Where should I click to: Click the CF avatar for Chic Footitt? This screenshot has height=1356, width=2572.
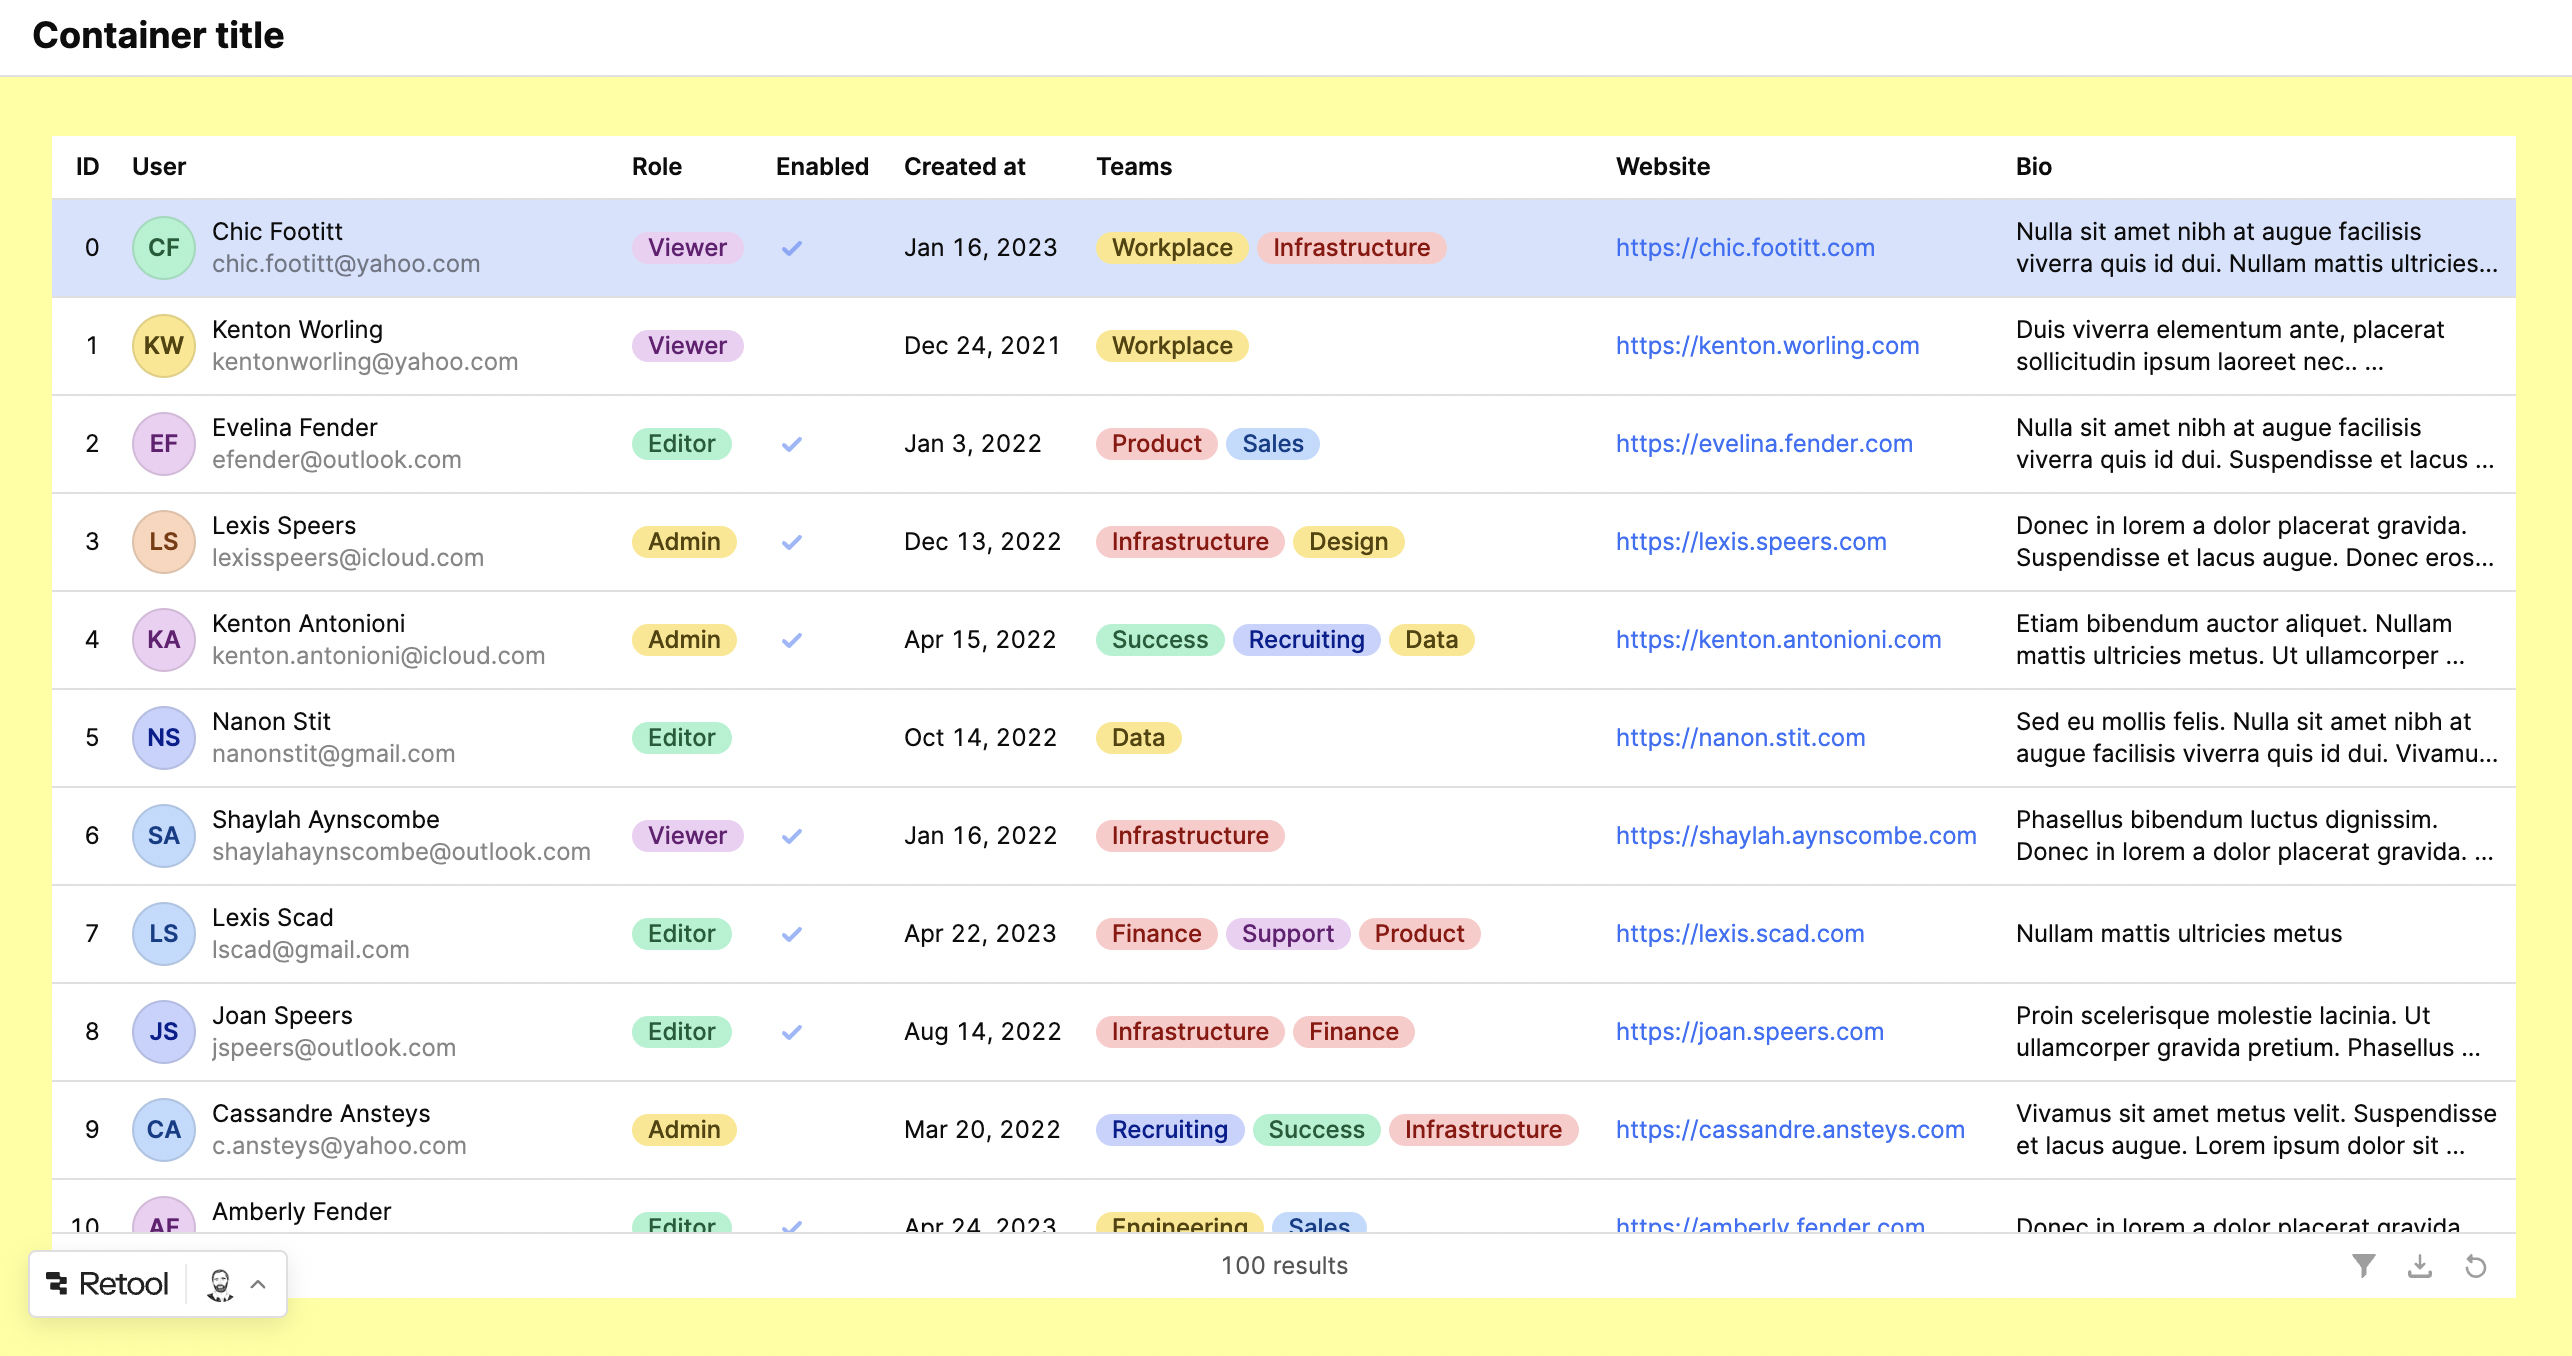tap(163, 247)
